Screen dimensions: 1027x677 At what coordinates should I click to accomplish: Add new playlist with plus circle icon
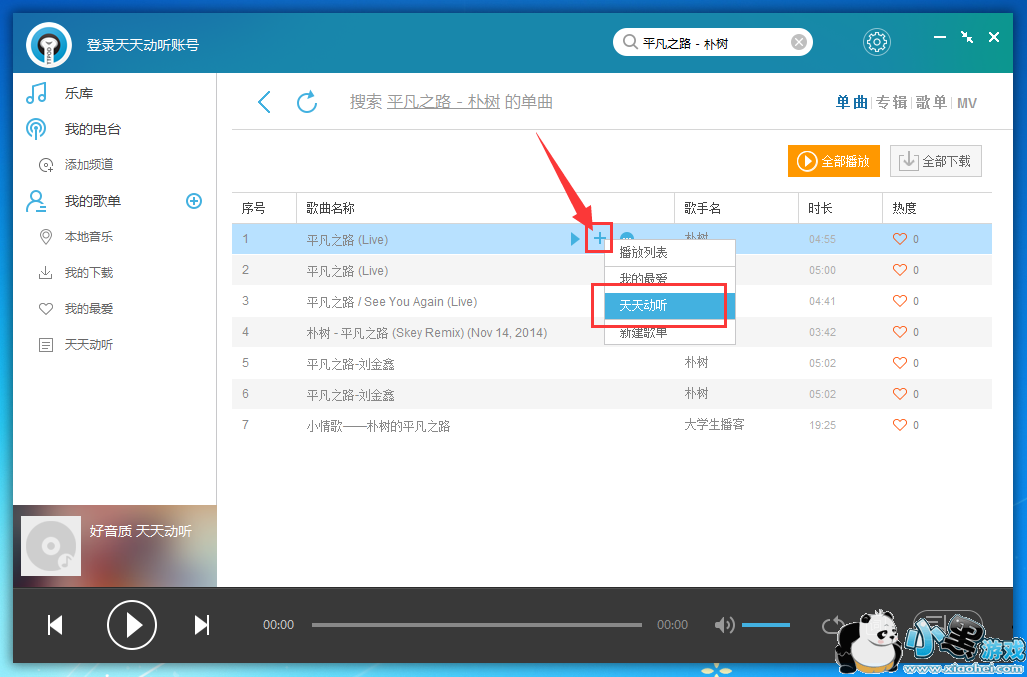click(x=194, y=201)
